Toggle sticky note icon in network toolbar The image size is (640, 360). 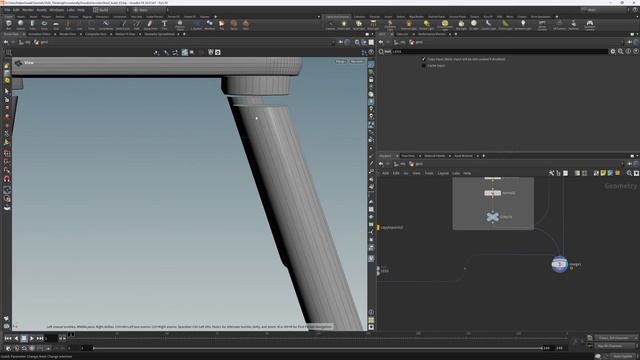[603, 173]
